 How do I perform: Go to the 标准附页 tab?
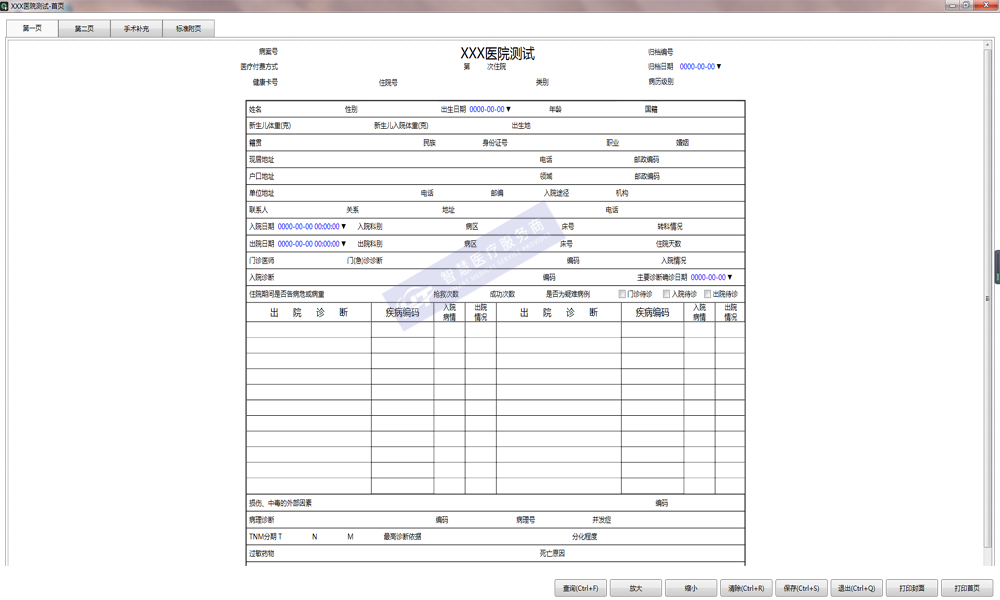click(x=188, y=29)
